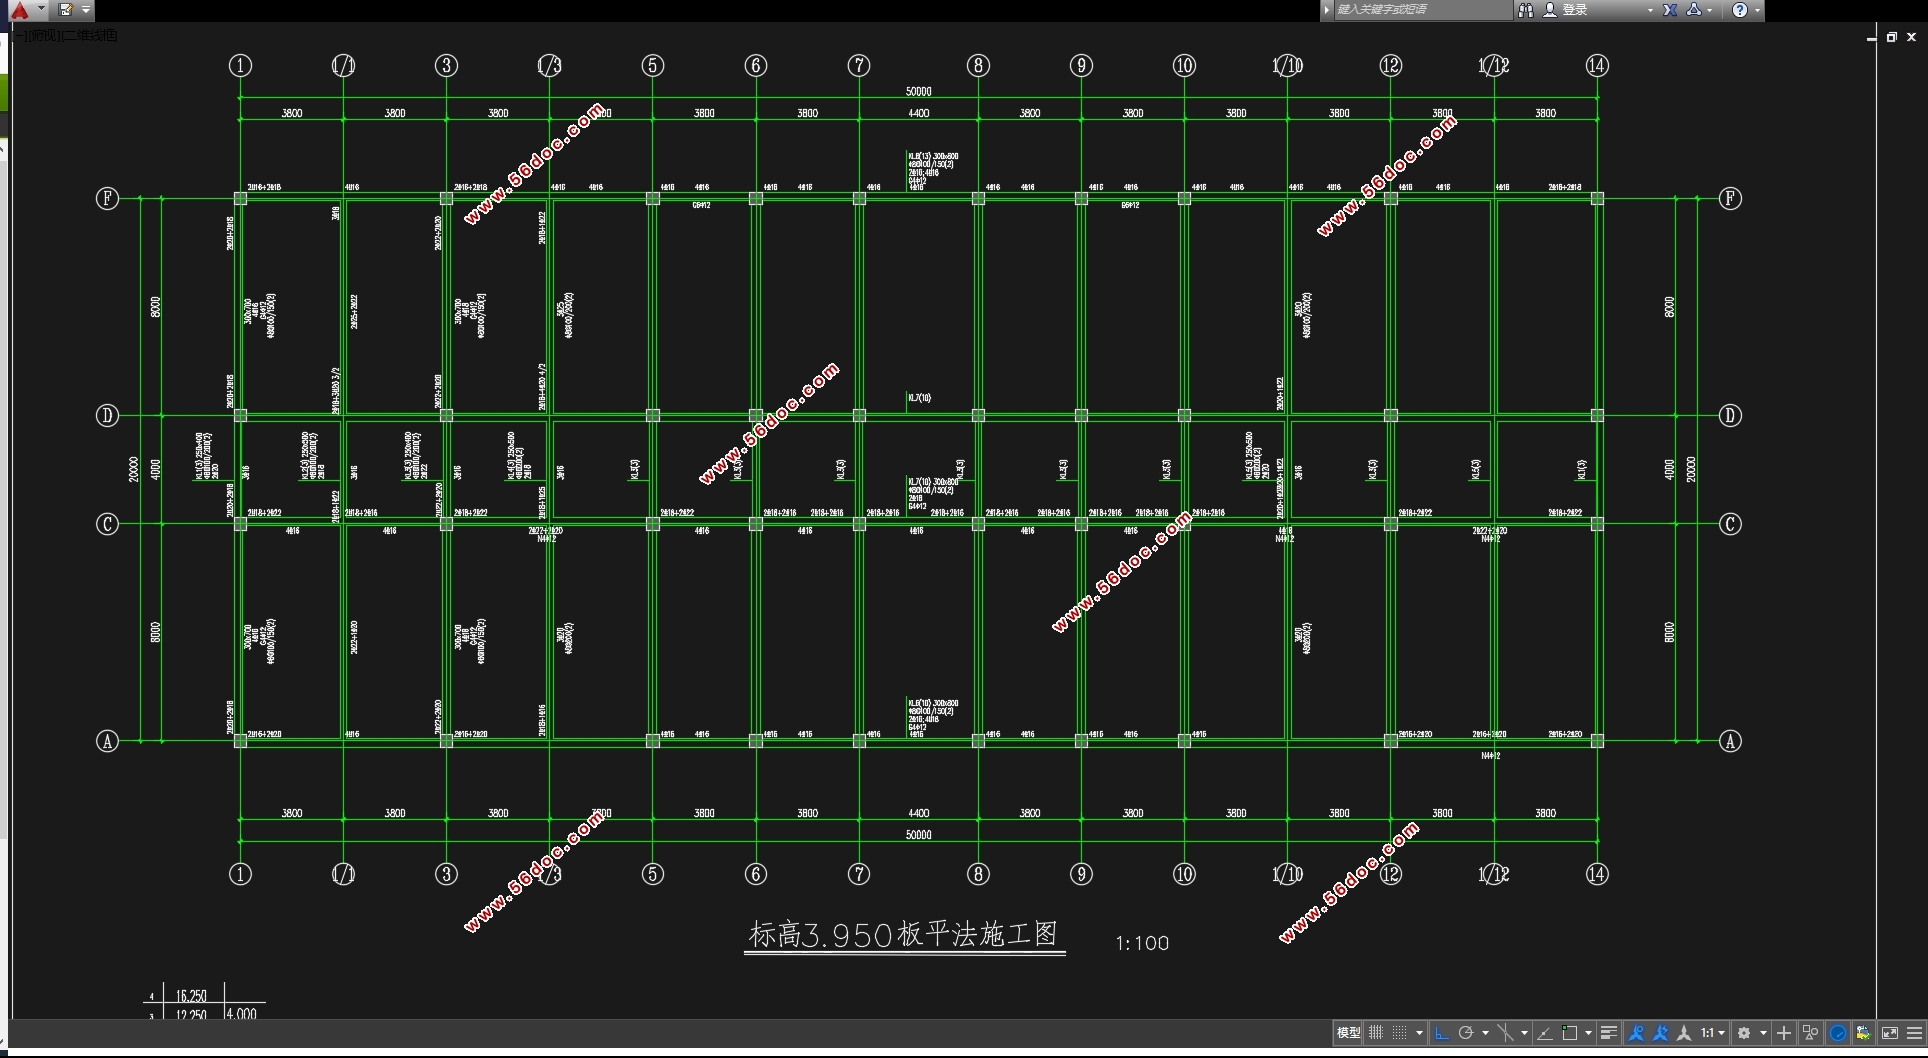
Task: Click the clean screen fullscreen icon
Action: pyautogui.click(x=1889, y=1033)
